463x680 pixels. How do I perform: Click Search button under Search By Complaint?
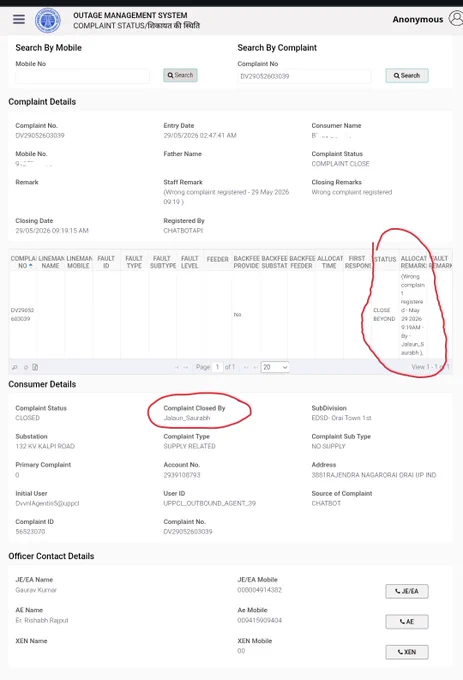click(407, 75)
